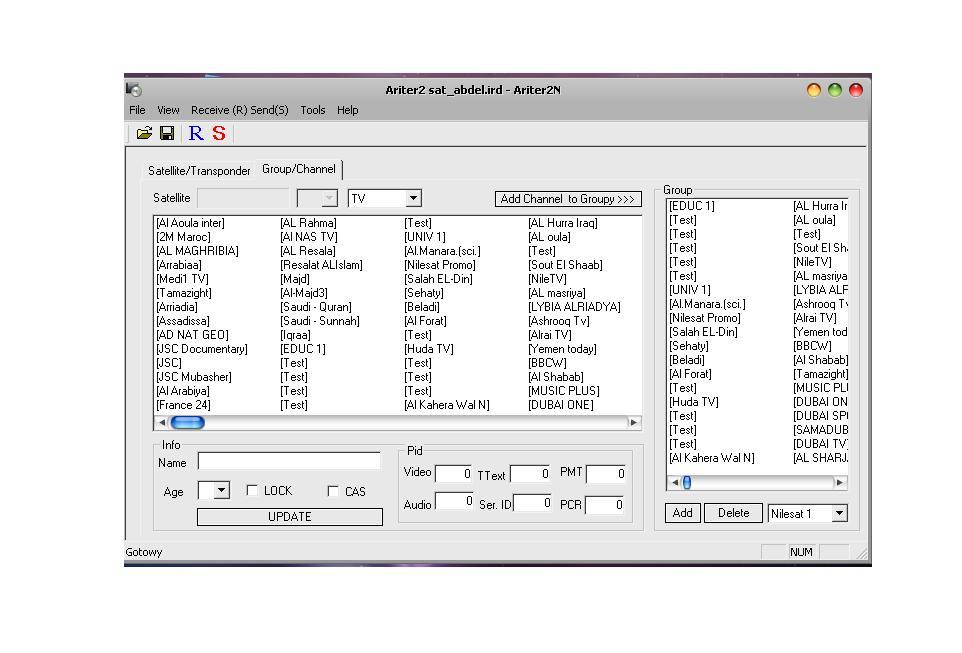
Task: Click the open file folder icon
Action: click(x=144, y=133)
